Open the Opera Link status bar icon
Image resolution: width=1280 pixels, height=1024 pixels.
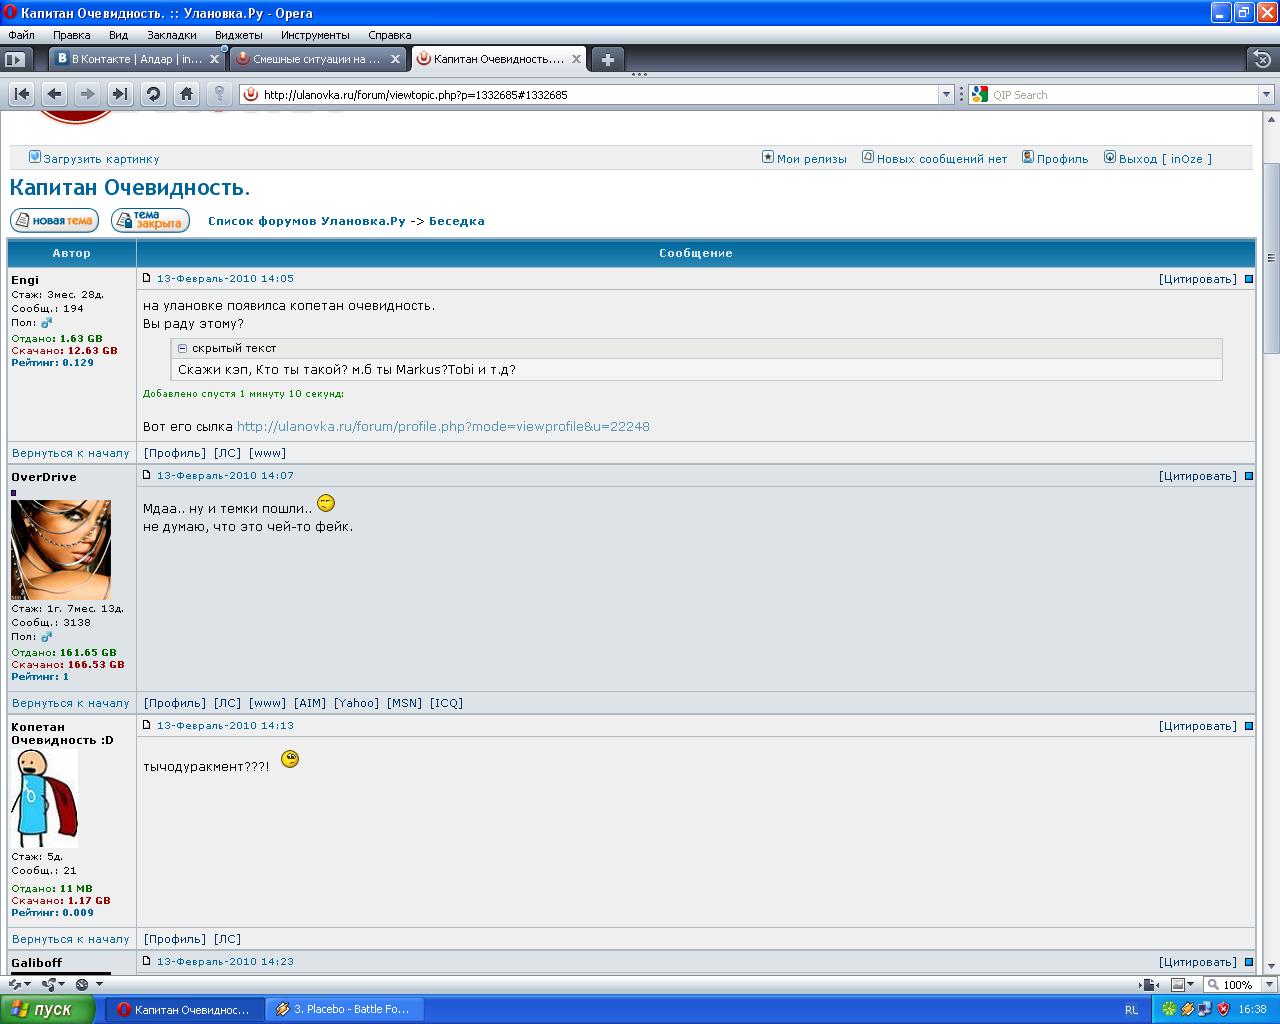tap(13, 985)
